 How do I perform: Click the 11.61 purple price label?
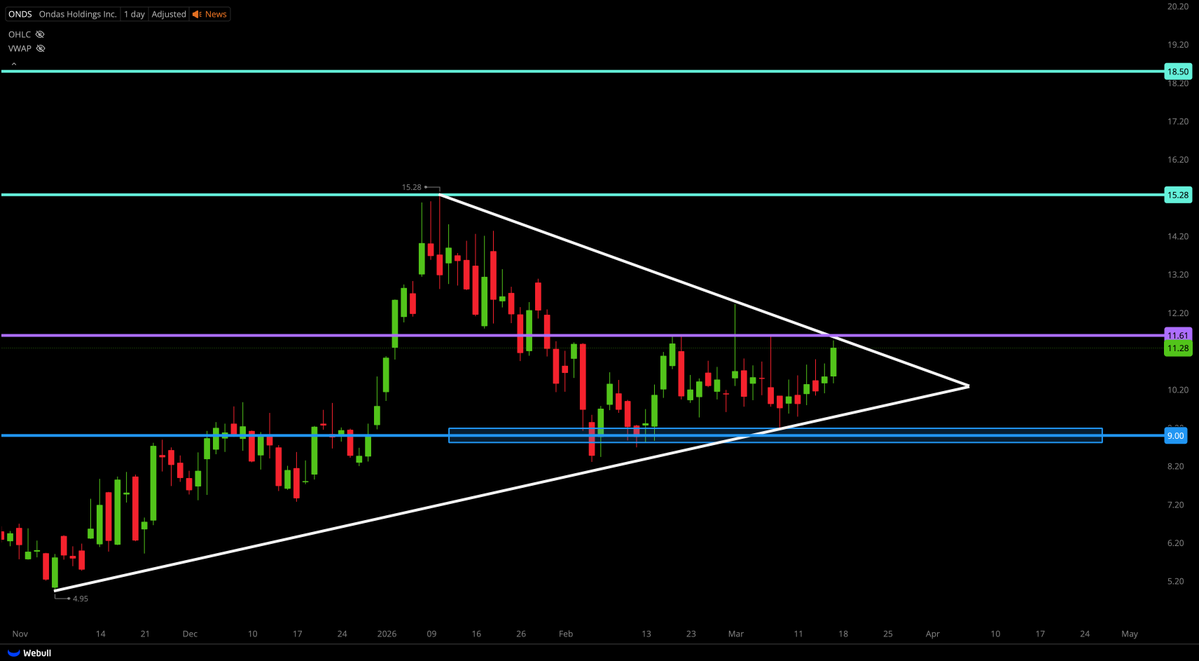click(1177, 335)
